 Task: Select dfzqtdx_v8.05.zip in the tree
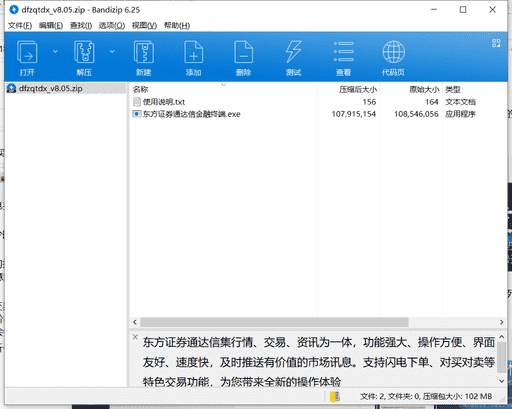(x=51, y=88)
